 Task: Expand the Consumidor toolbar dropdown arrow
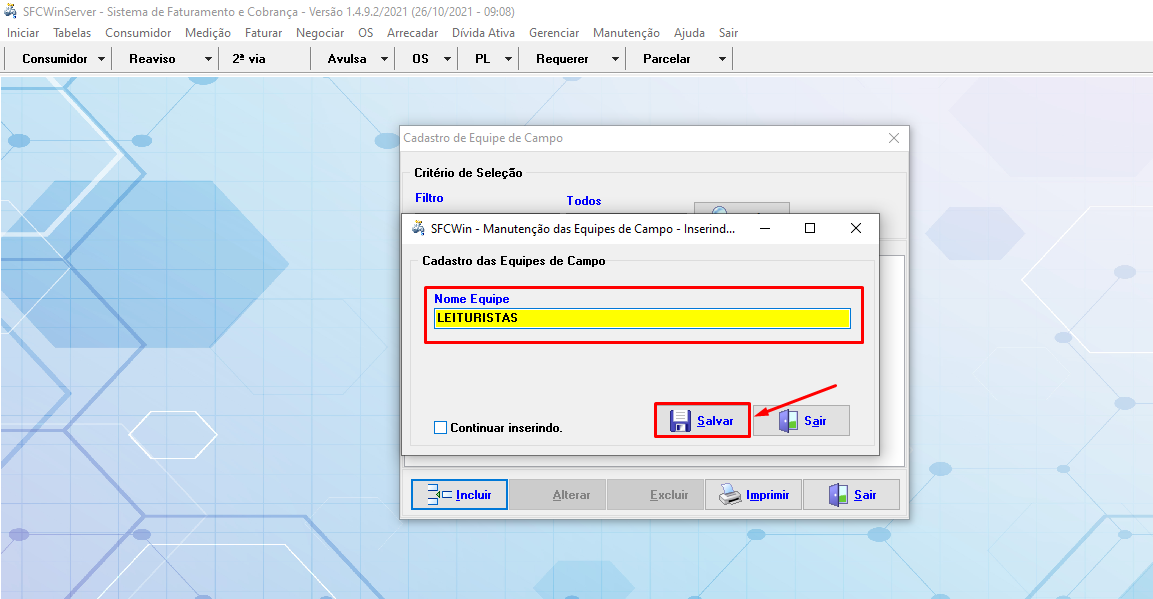(101, 59)
